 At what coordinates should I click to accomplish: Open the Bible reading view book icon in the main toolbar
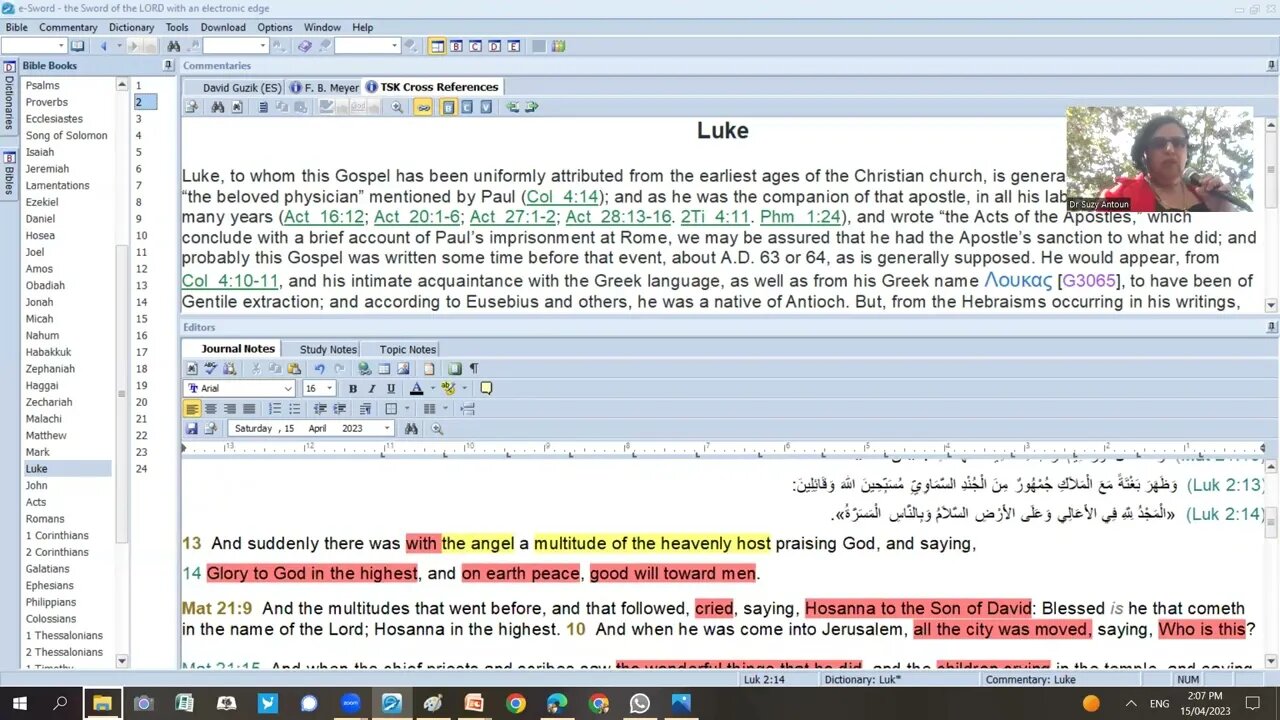click(77, 46)
